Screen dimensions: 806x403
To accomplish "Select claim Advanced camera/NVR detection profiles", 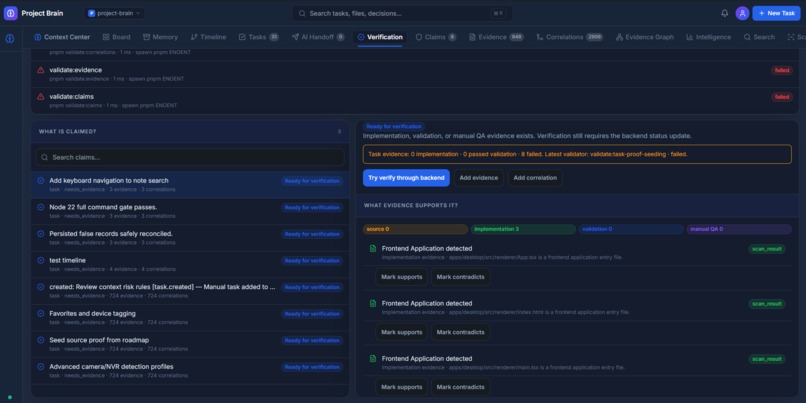I will click(190, 371).
